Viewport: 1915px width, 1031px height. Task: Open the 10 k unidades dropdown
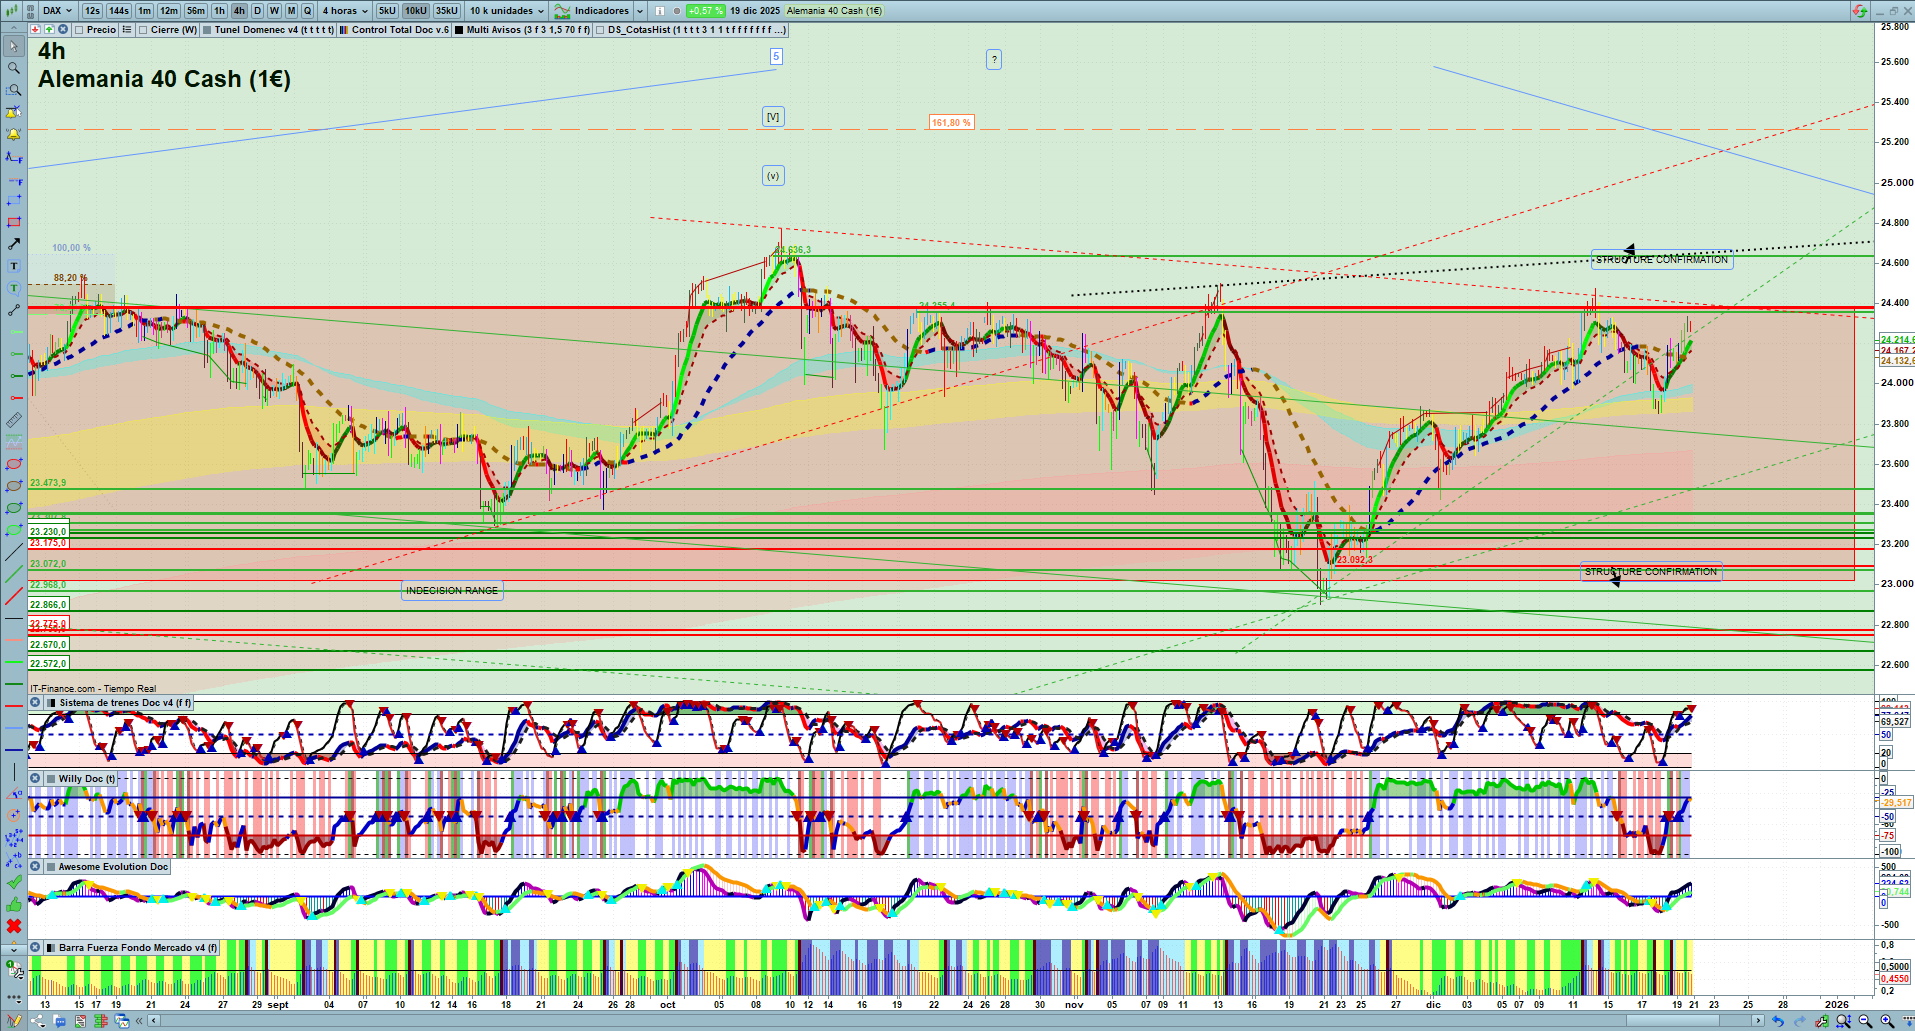(507, 11)
